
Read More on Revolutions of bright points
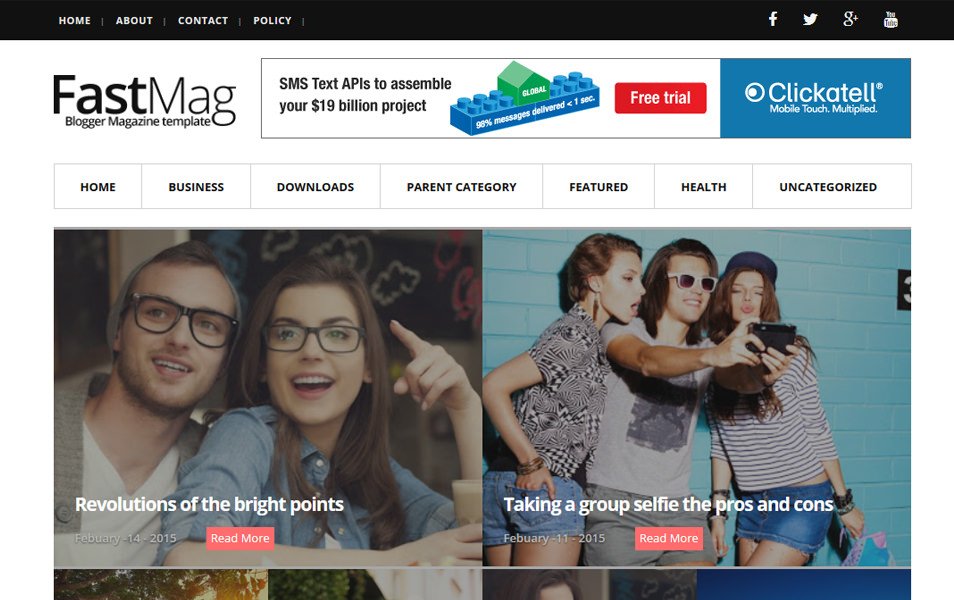point(240,538)
